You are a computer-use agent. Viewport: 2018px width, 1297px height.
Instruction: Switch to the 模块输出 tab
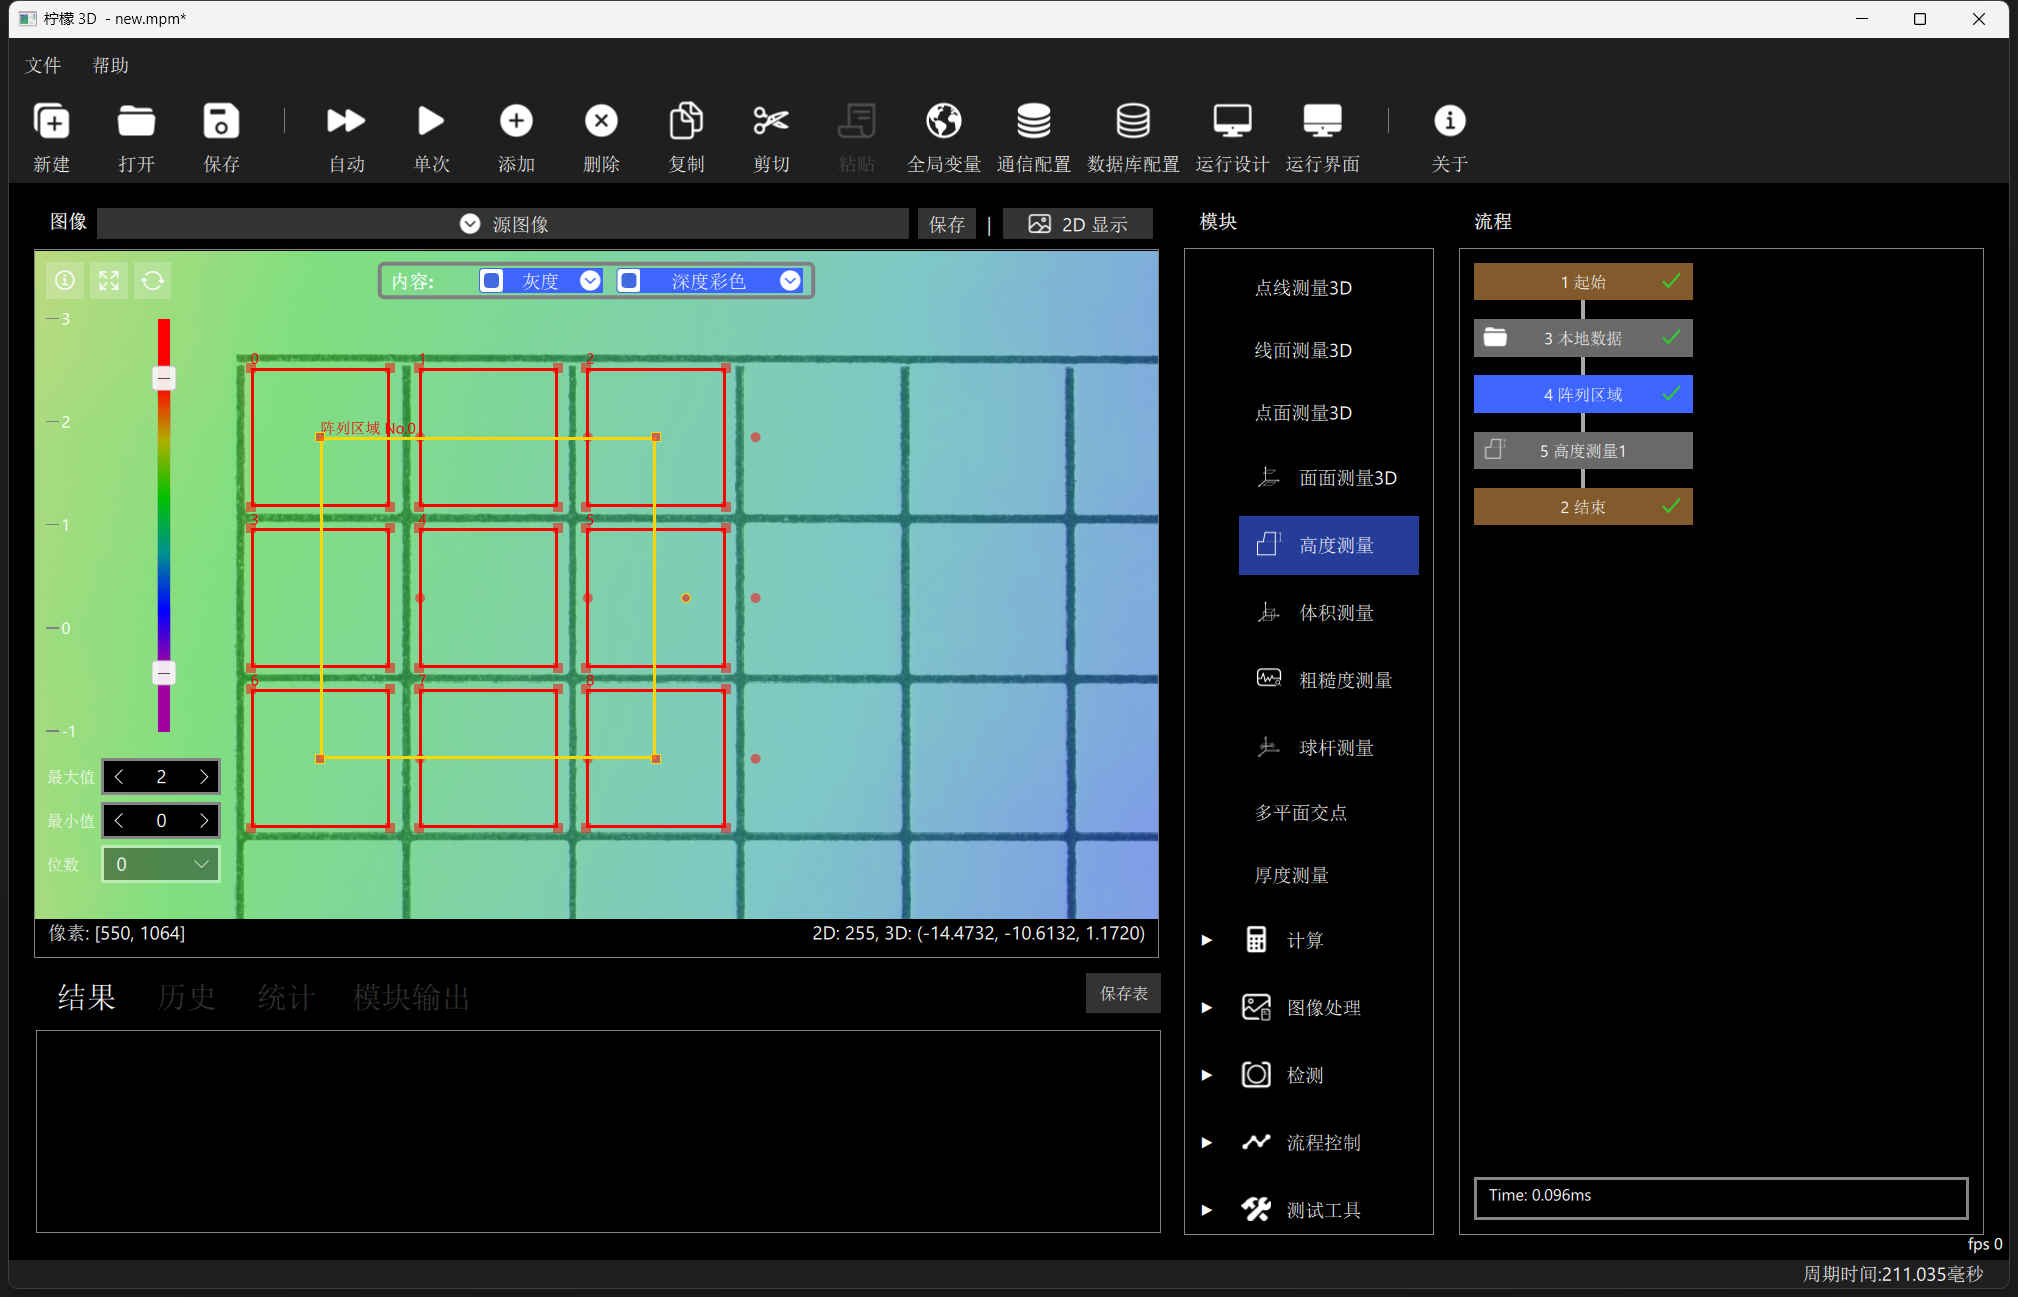click(x=411, y=997)
